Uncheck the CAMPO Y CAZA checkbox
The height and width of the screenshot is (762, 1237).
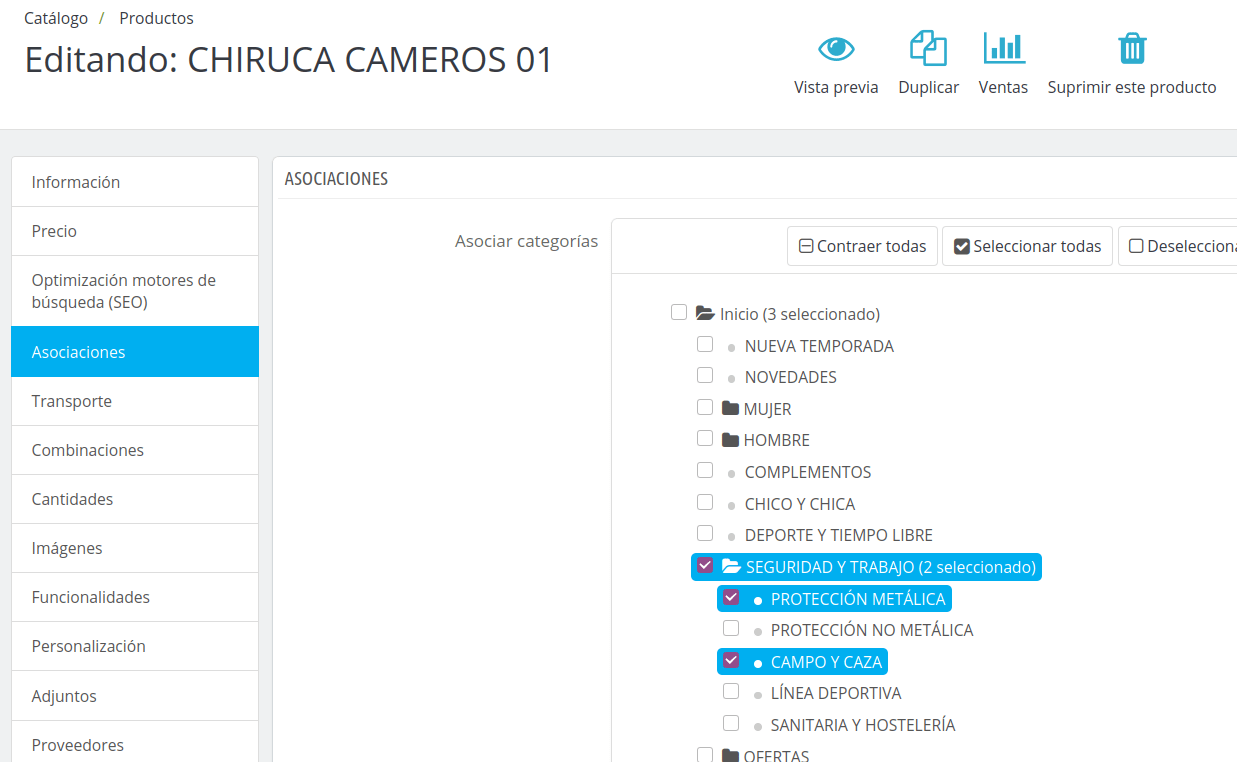click(x=731, y=660)
